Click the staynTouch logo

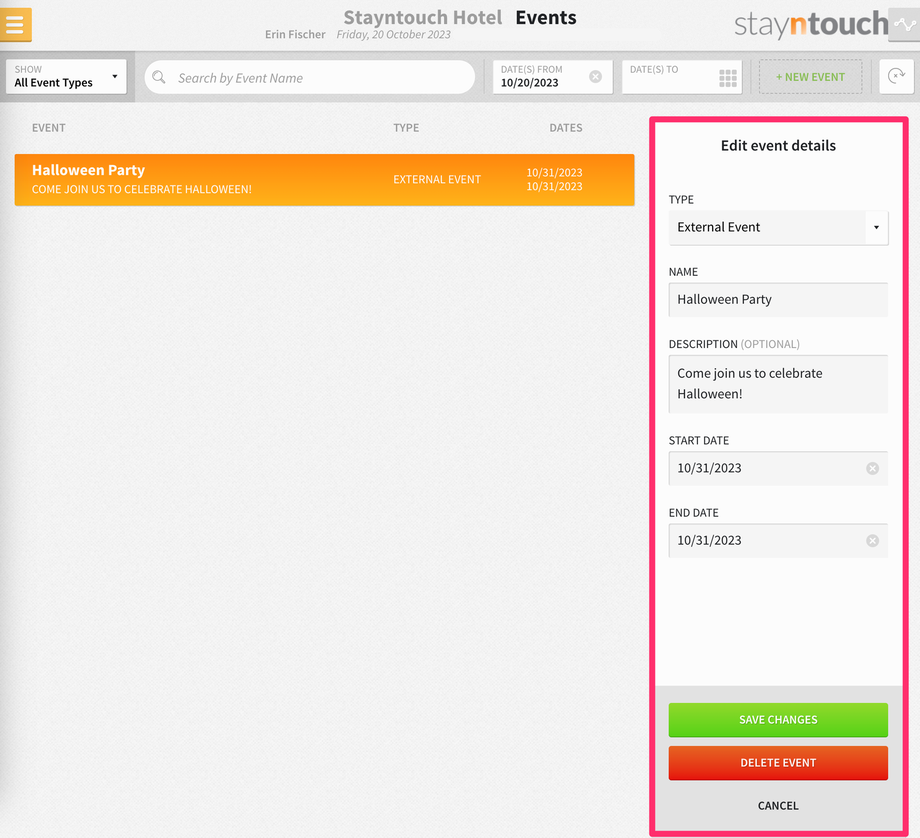point(811,25)
